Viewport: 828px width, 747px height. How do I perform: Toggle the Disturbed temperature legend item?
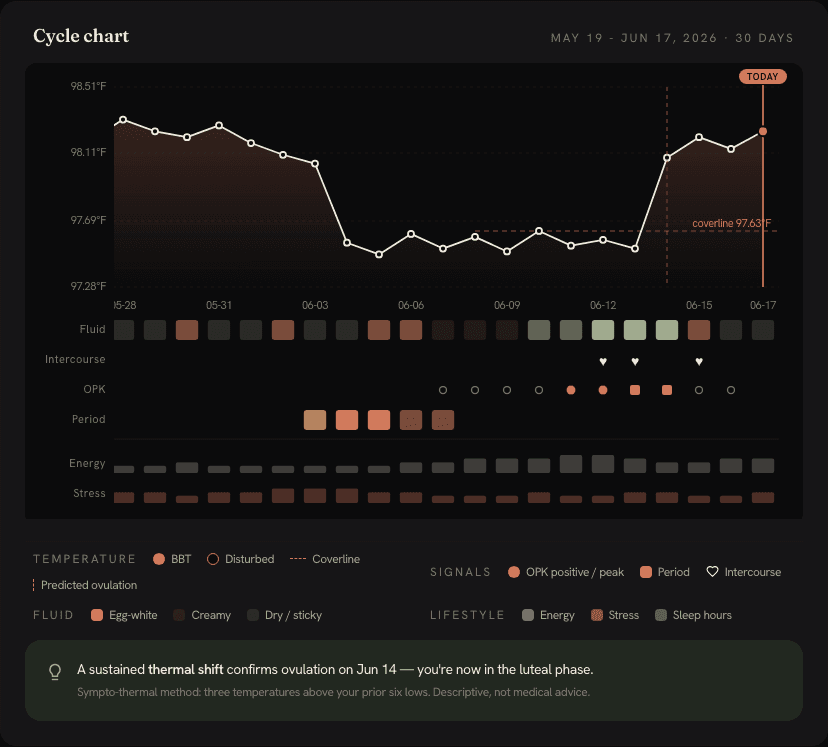point(241,559)
